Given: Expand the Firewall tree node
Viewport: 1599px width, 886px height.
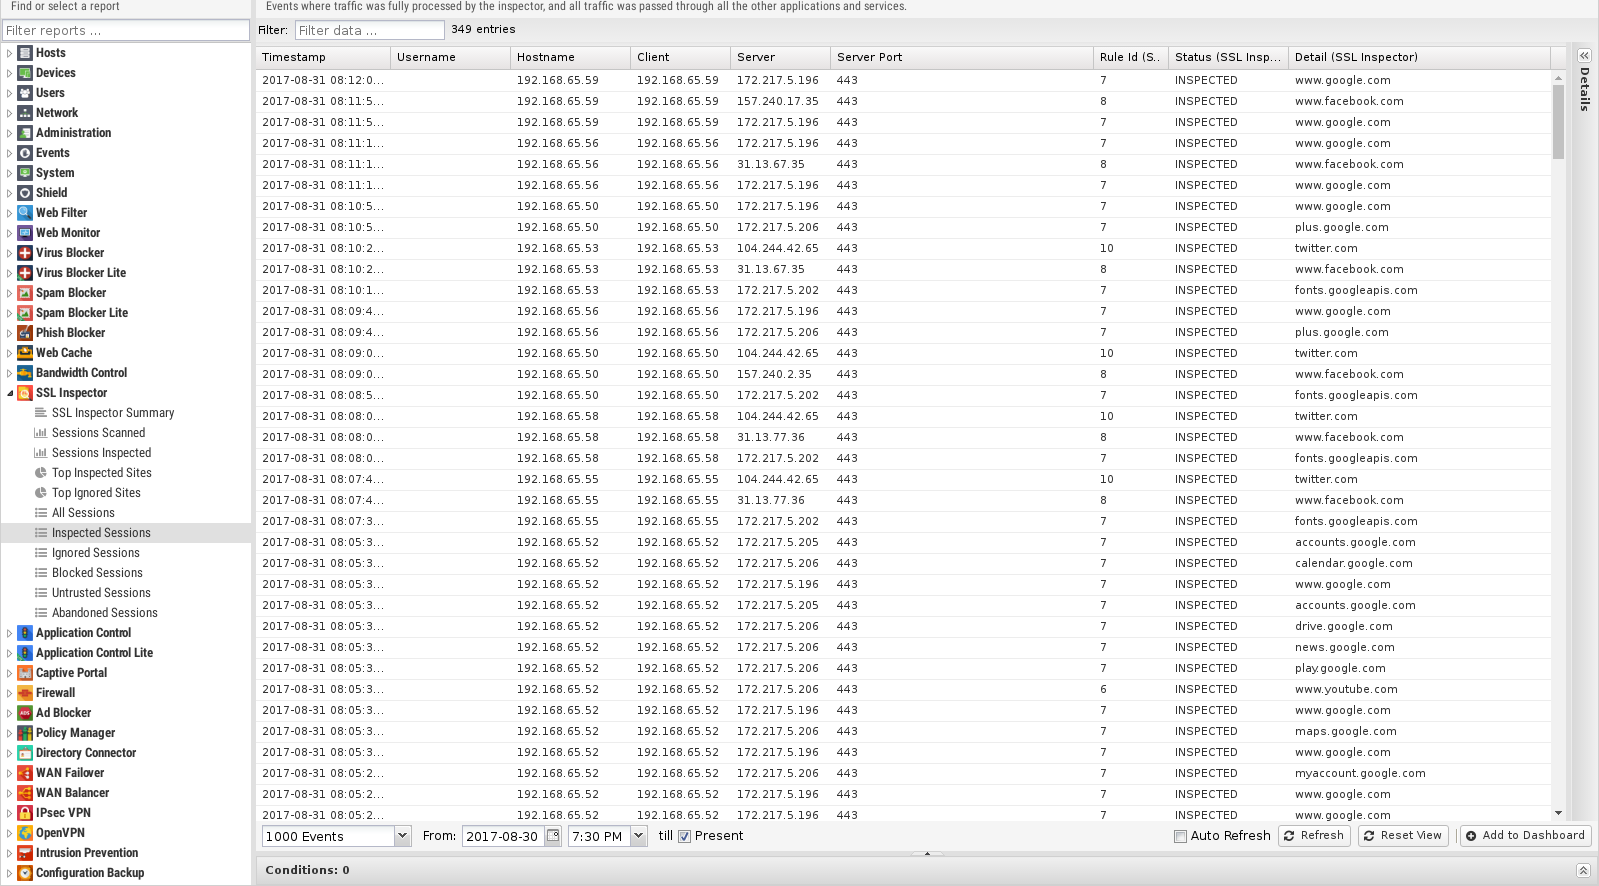Looking at the screenshot, I should [x=10, y=693].
